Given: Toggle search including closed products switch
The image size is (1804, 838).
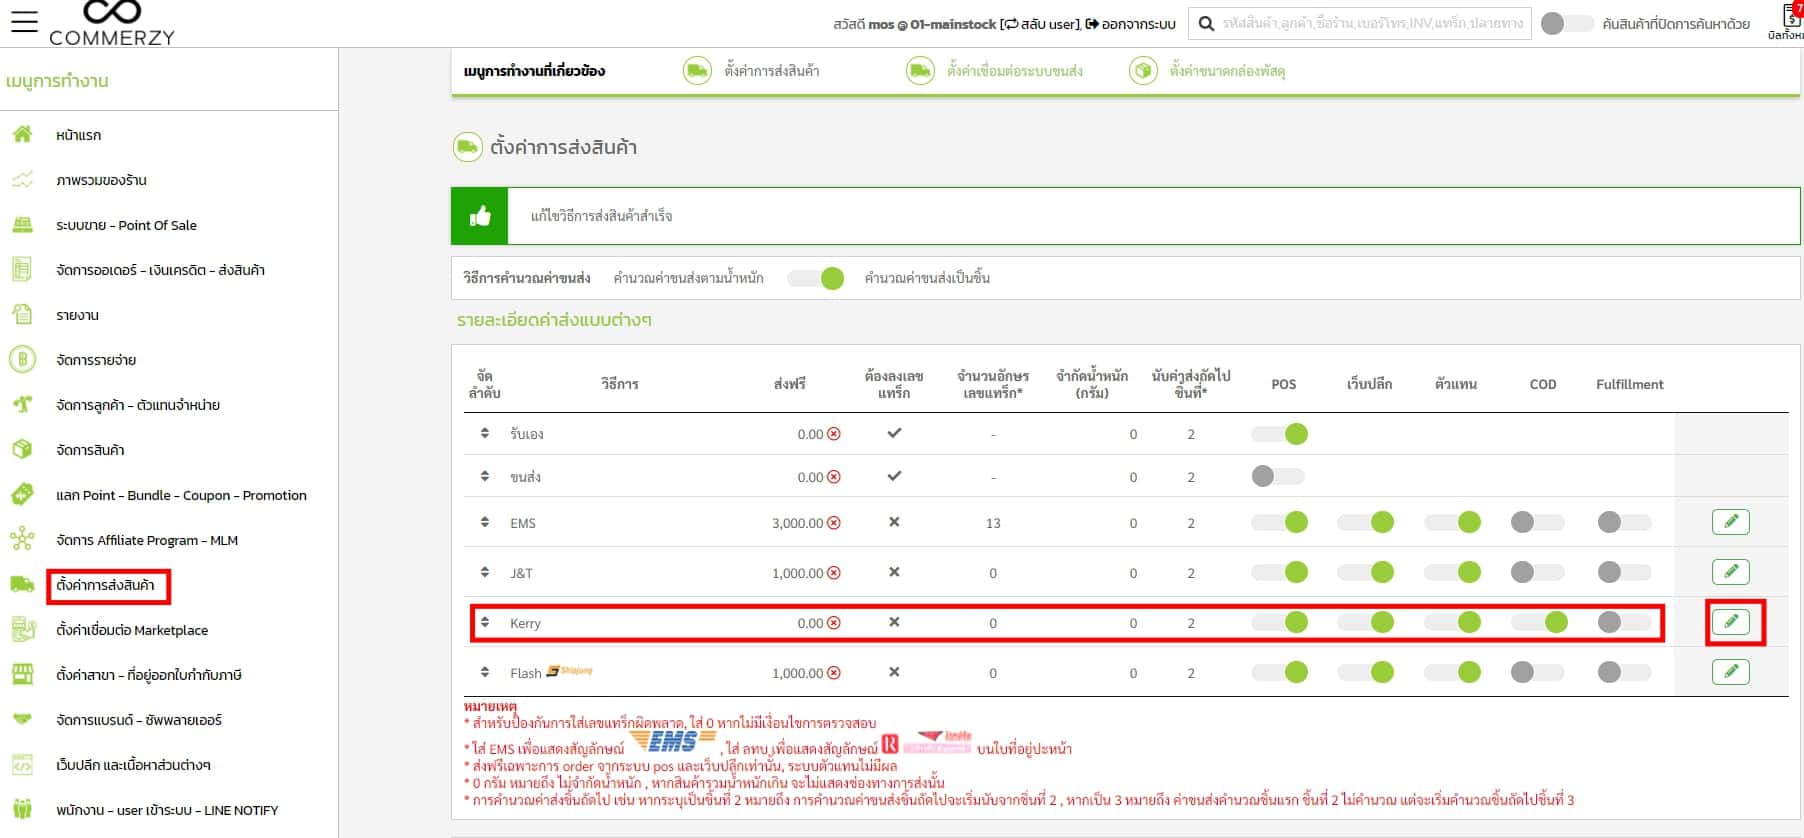Looking at the screenshot, I should [1567, 23].
